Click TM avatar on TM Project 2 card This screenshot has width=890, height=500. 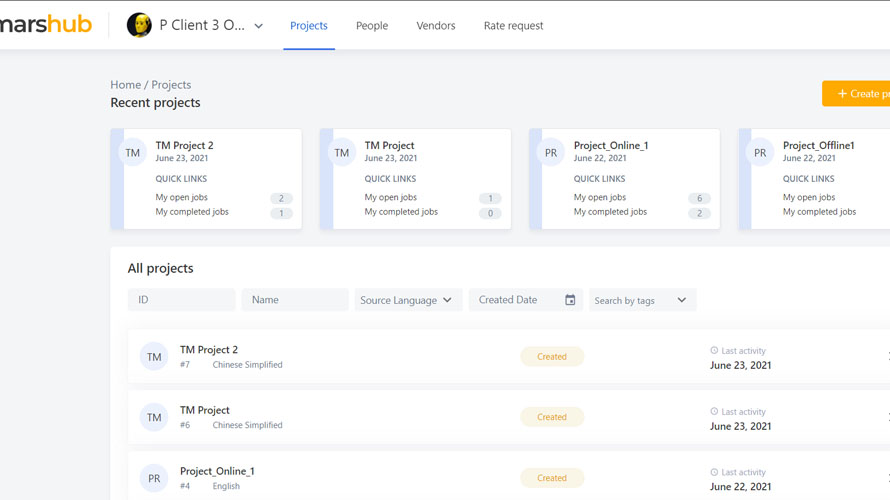(x=133, y=153)
